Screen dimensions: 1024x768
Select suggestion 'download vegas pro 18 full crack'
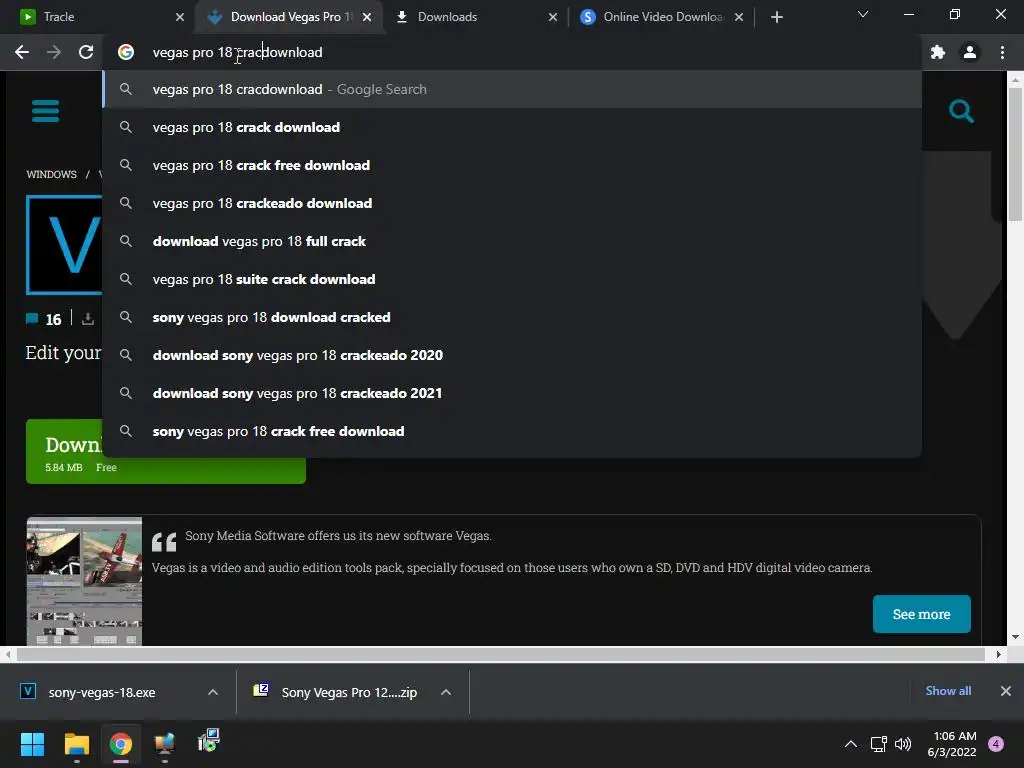coord(512,241)
